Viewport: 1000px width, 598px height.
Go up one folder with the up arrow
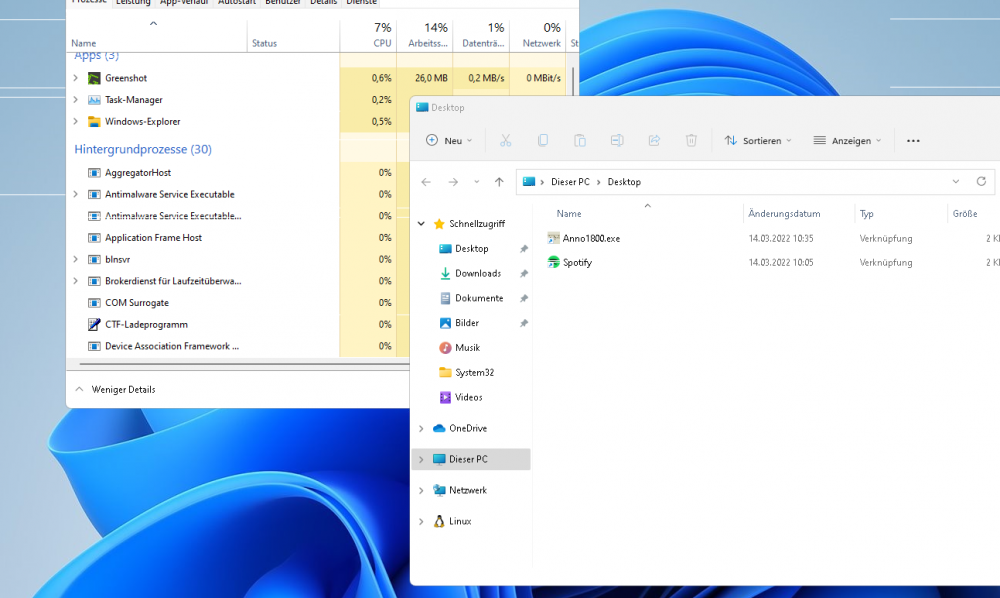pyautogui.click(x=499, y=182)
